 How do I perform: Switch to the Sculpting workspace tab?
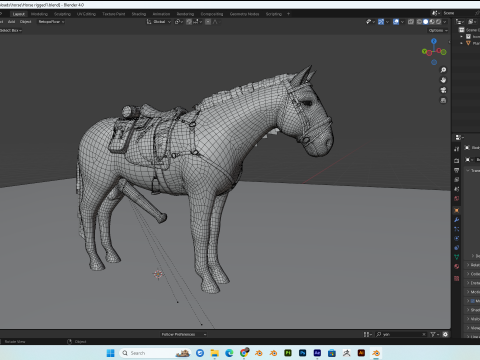(x=62, y=14)
